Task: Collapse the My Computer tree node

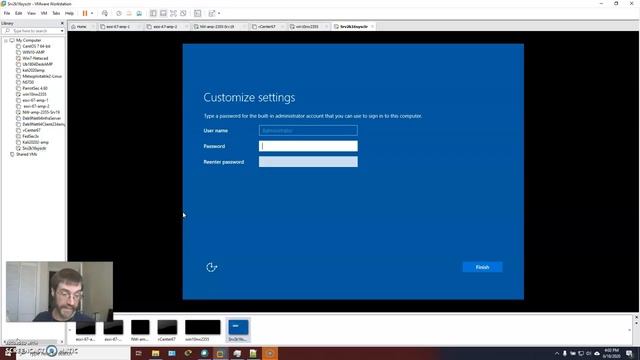Action: click(6, 40)
